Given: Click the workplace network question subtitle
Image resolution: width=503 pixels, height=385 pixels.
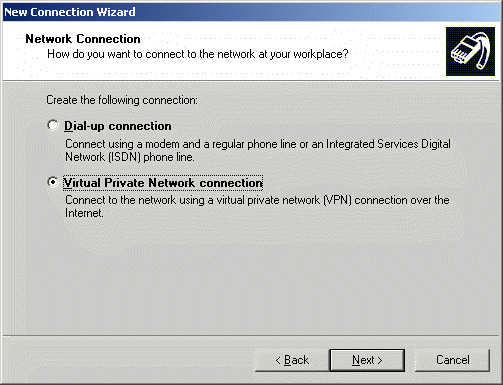Looking at the screenshot, I should [x=198, y=54].
